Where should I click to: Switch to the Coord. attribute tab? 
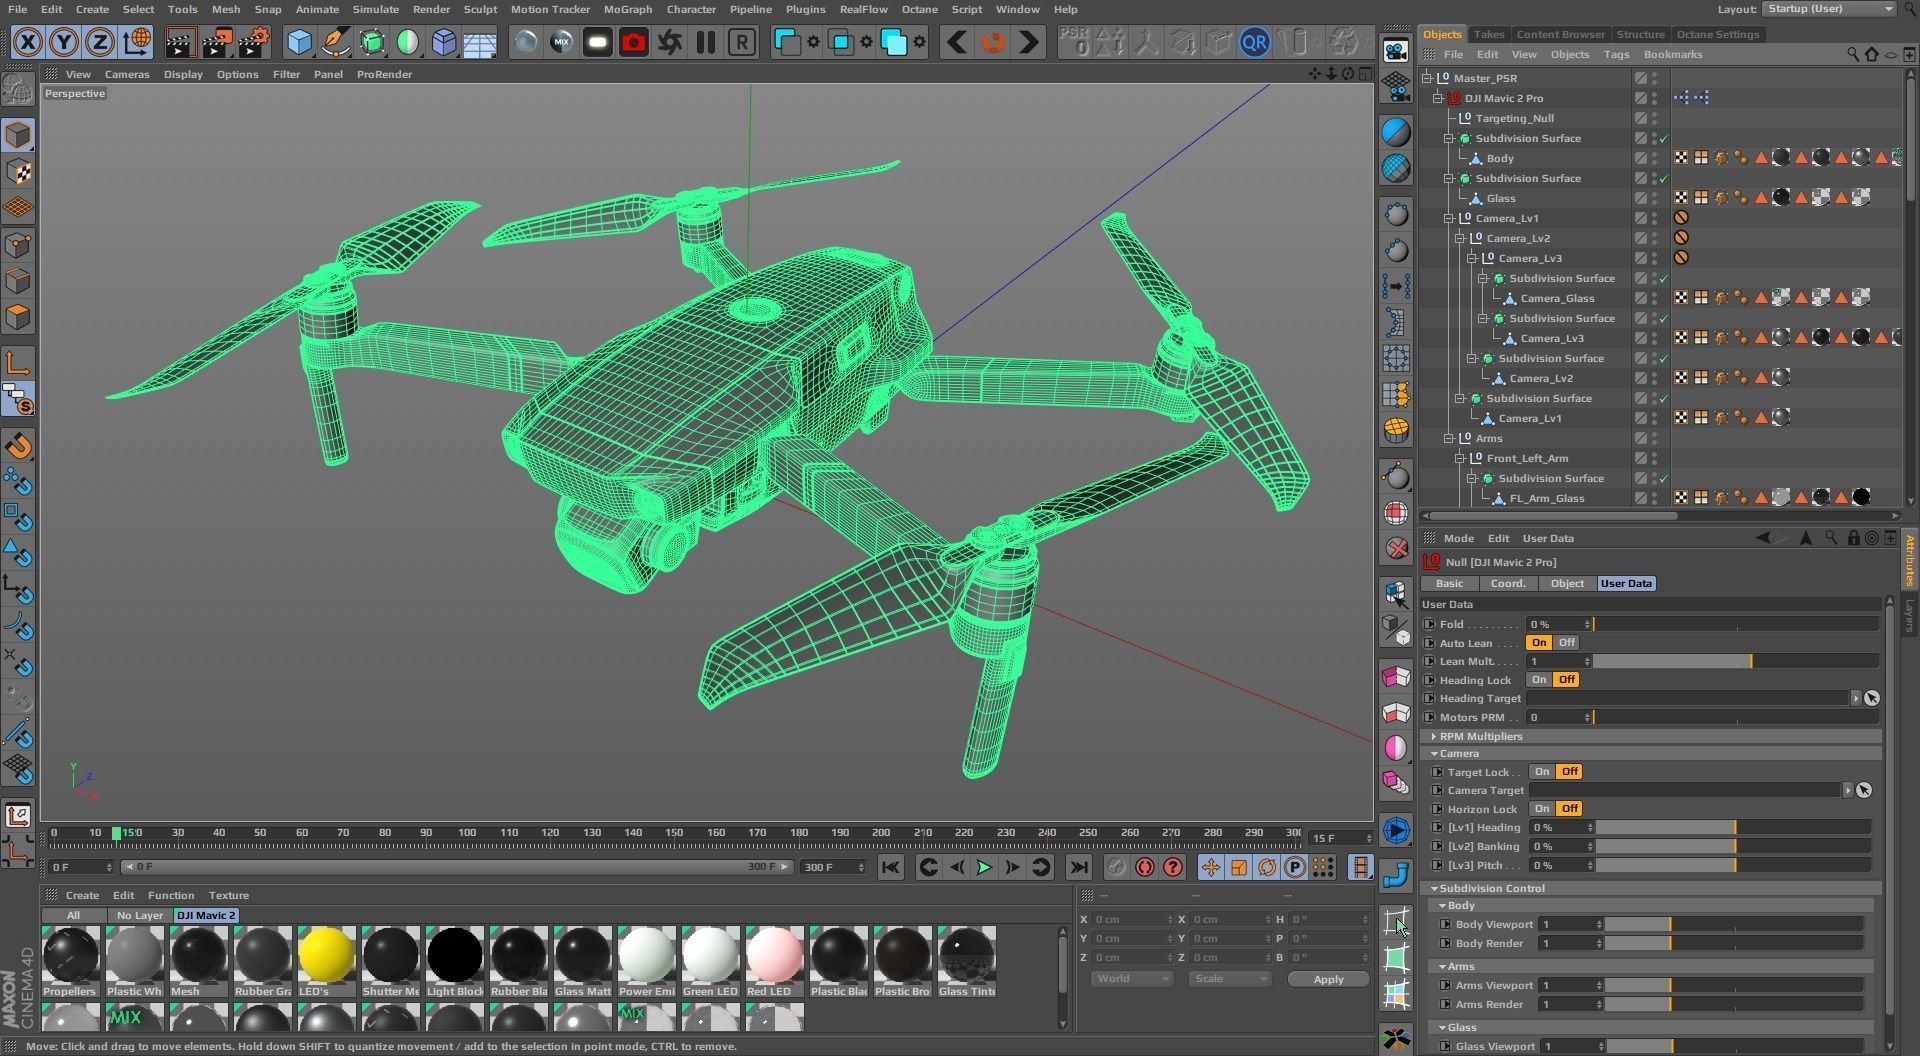point(1507,584)
